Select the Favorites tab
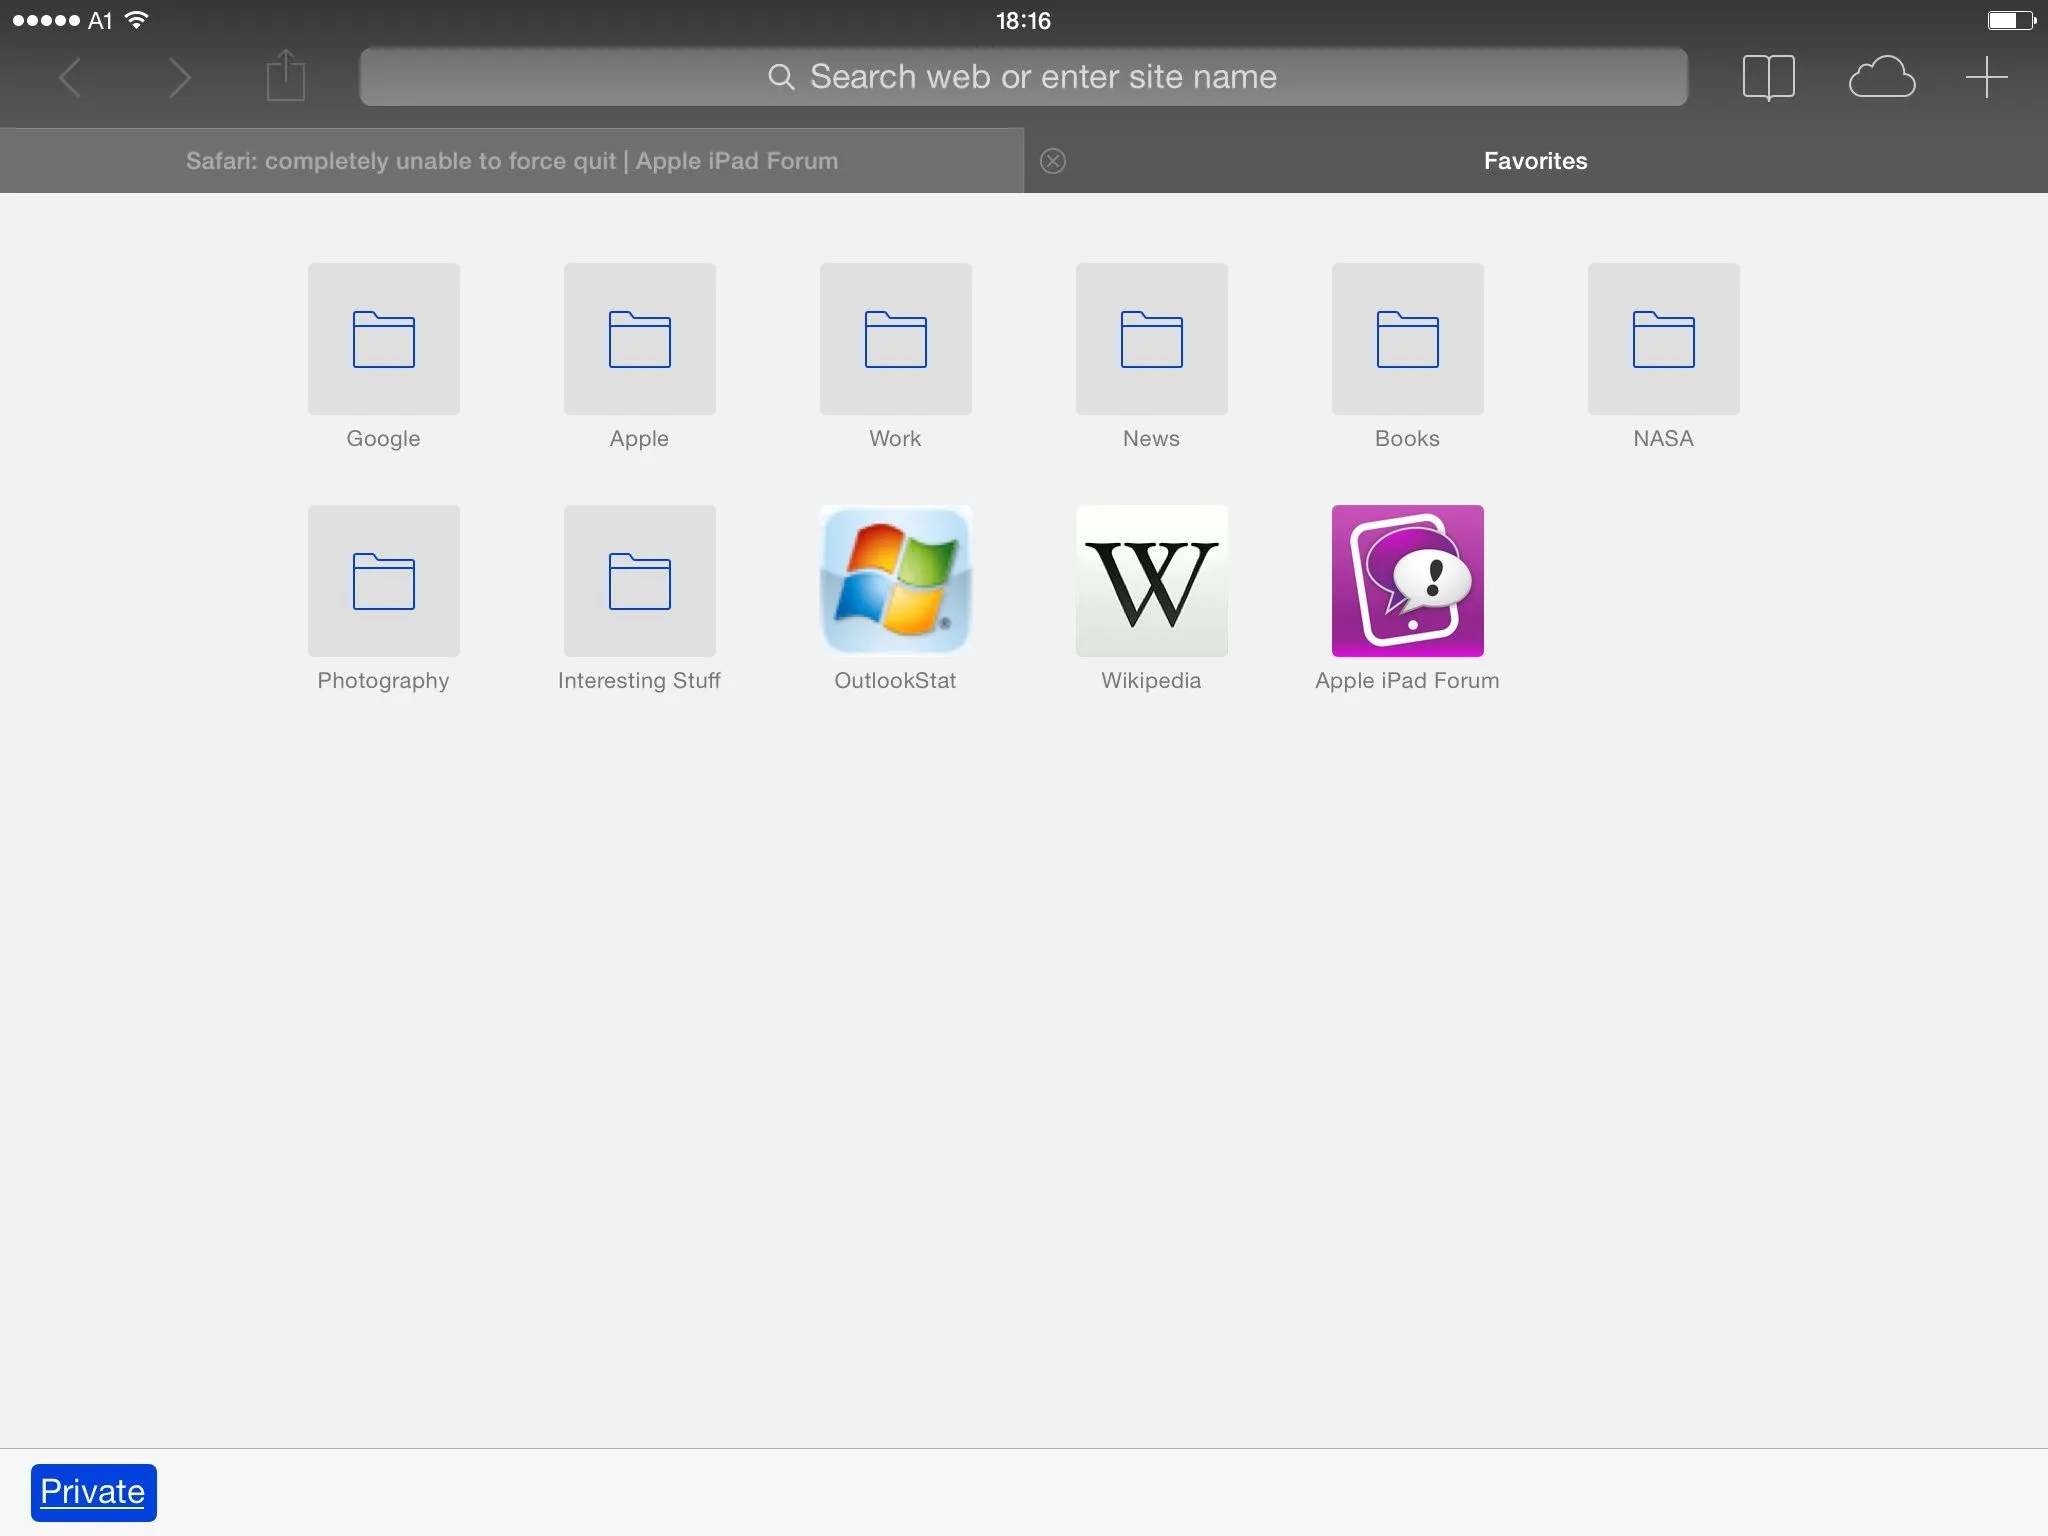The height and width of the screenshot is (1536, 2048). coord(1535,161)
